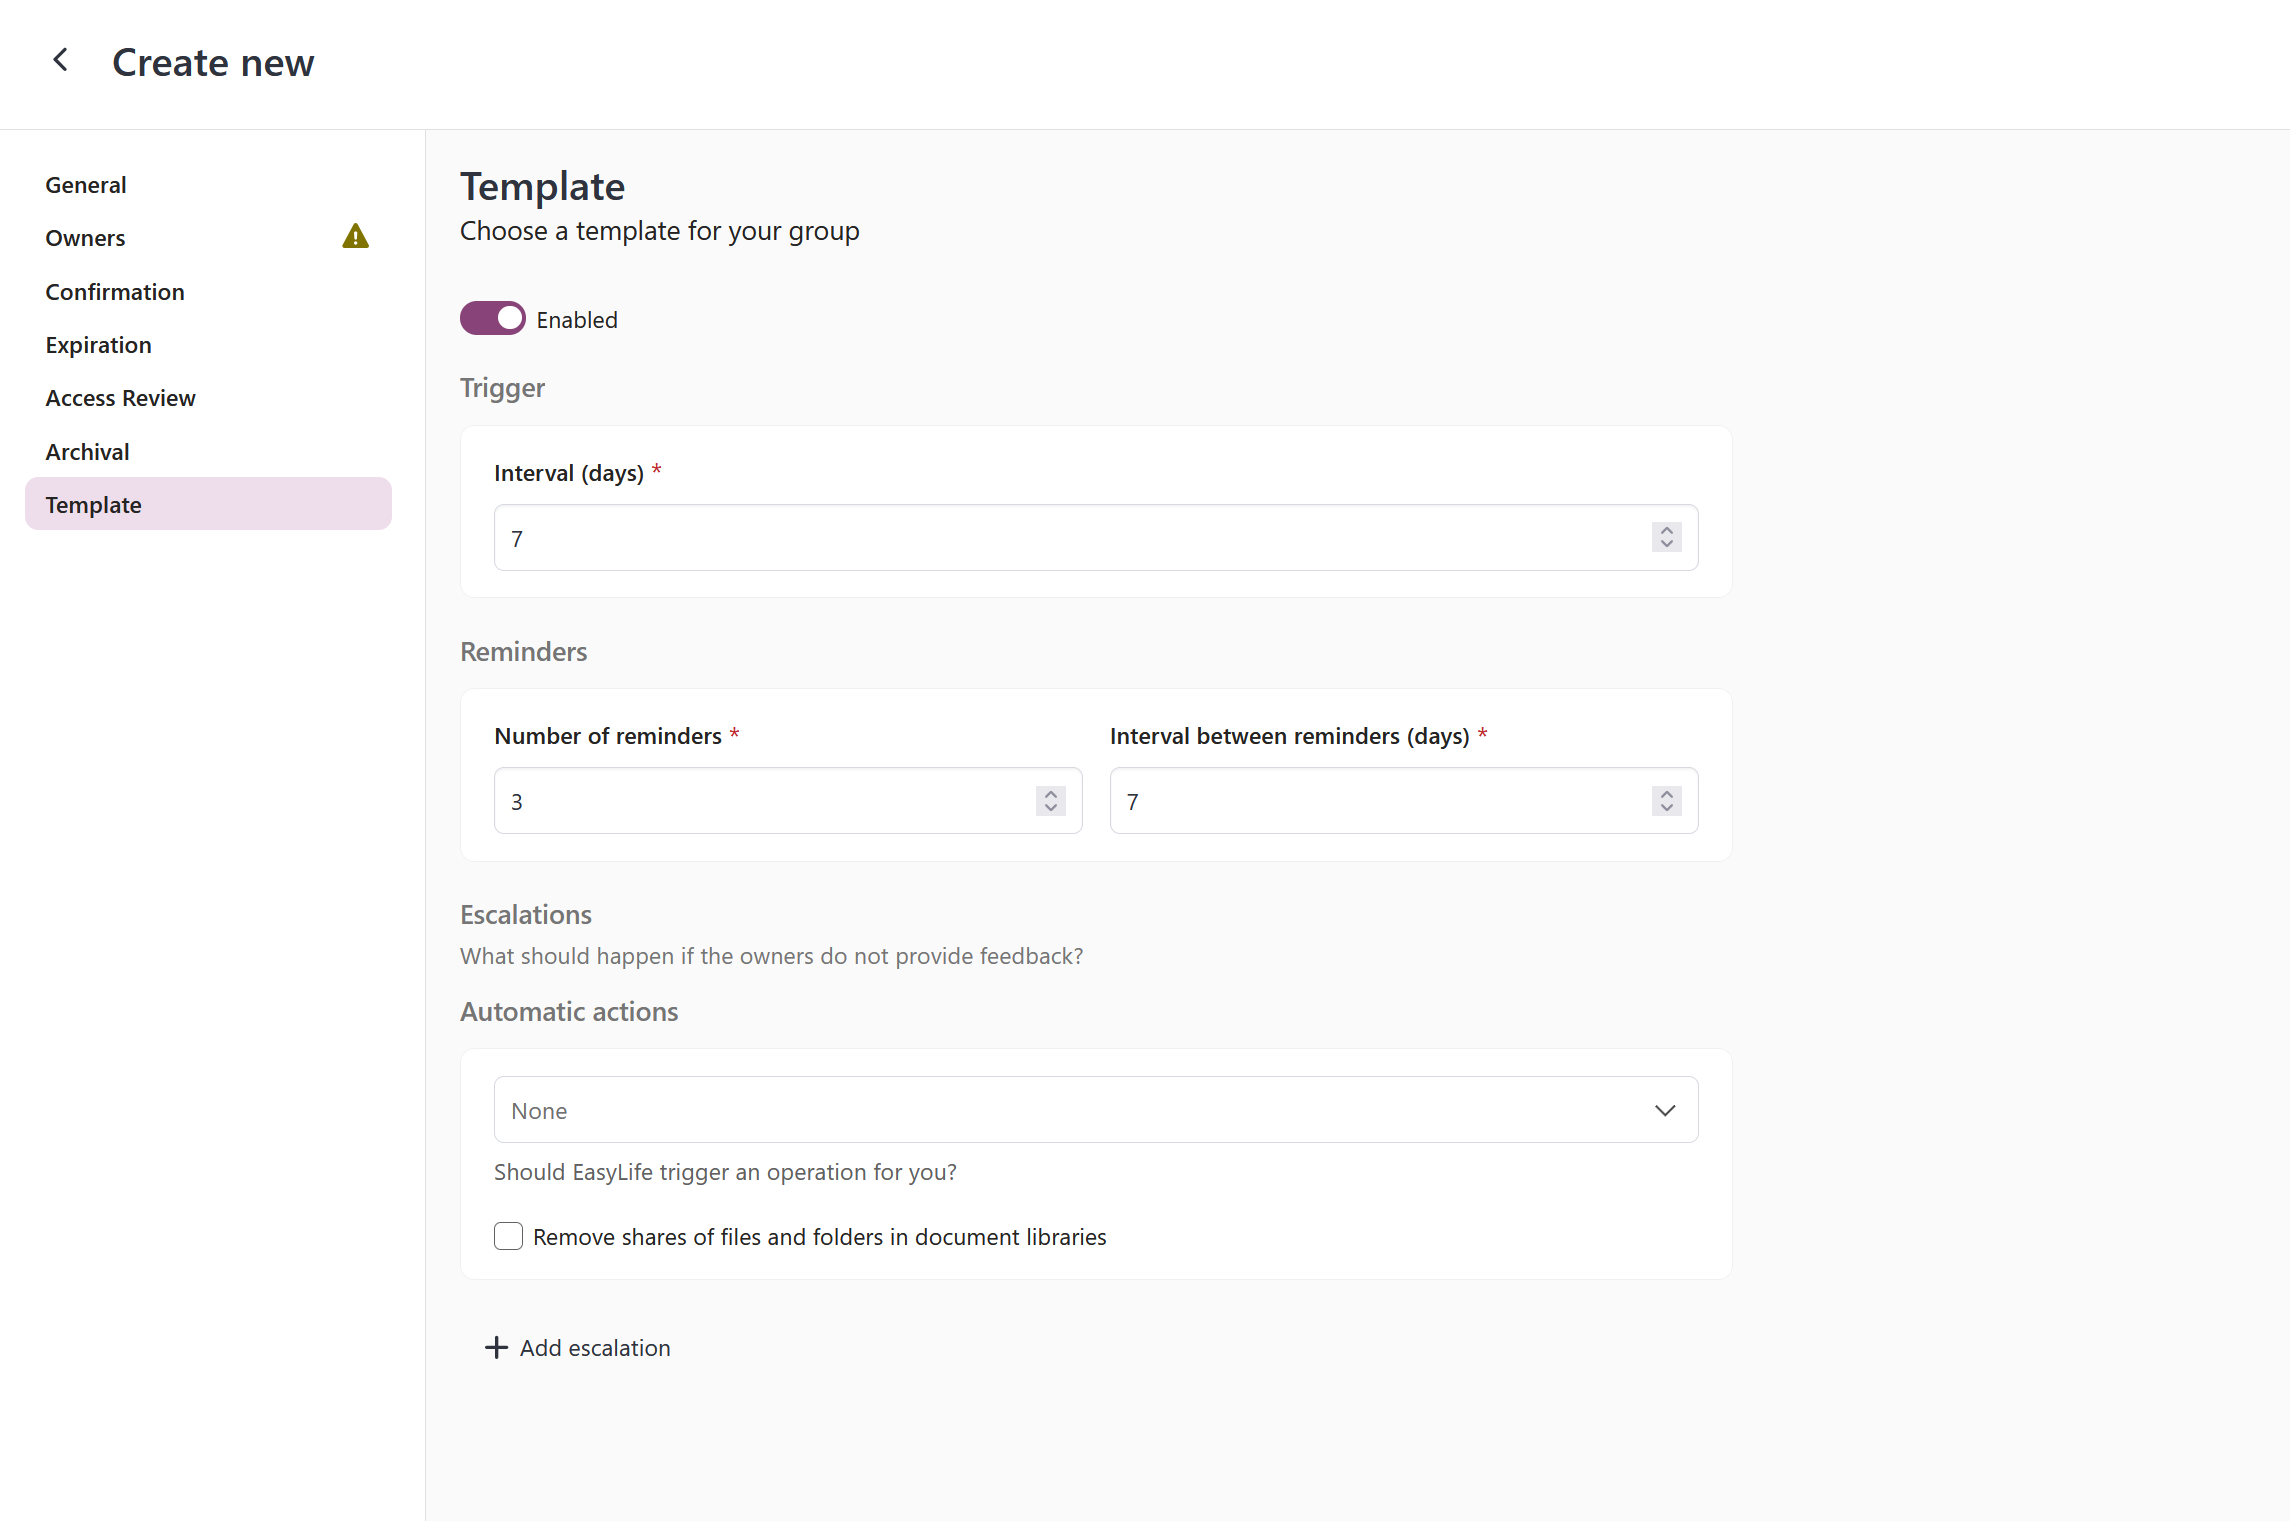Open the General section
The height and width of the screenshot is (1521, 2290).
(x=86, y=184)
